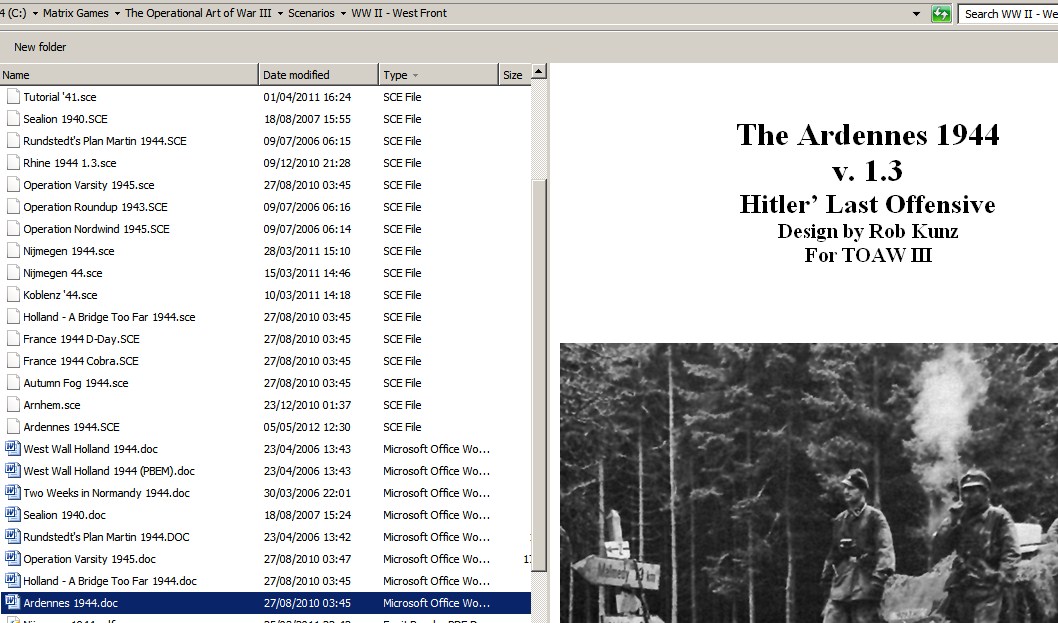Click the Search WW II - West Front field
This screenshot has height=623, width=1058.
(1009, 13)
